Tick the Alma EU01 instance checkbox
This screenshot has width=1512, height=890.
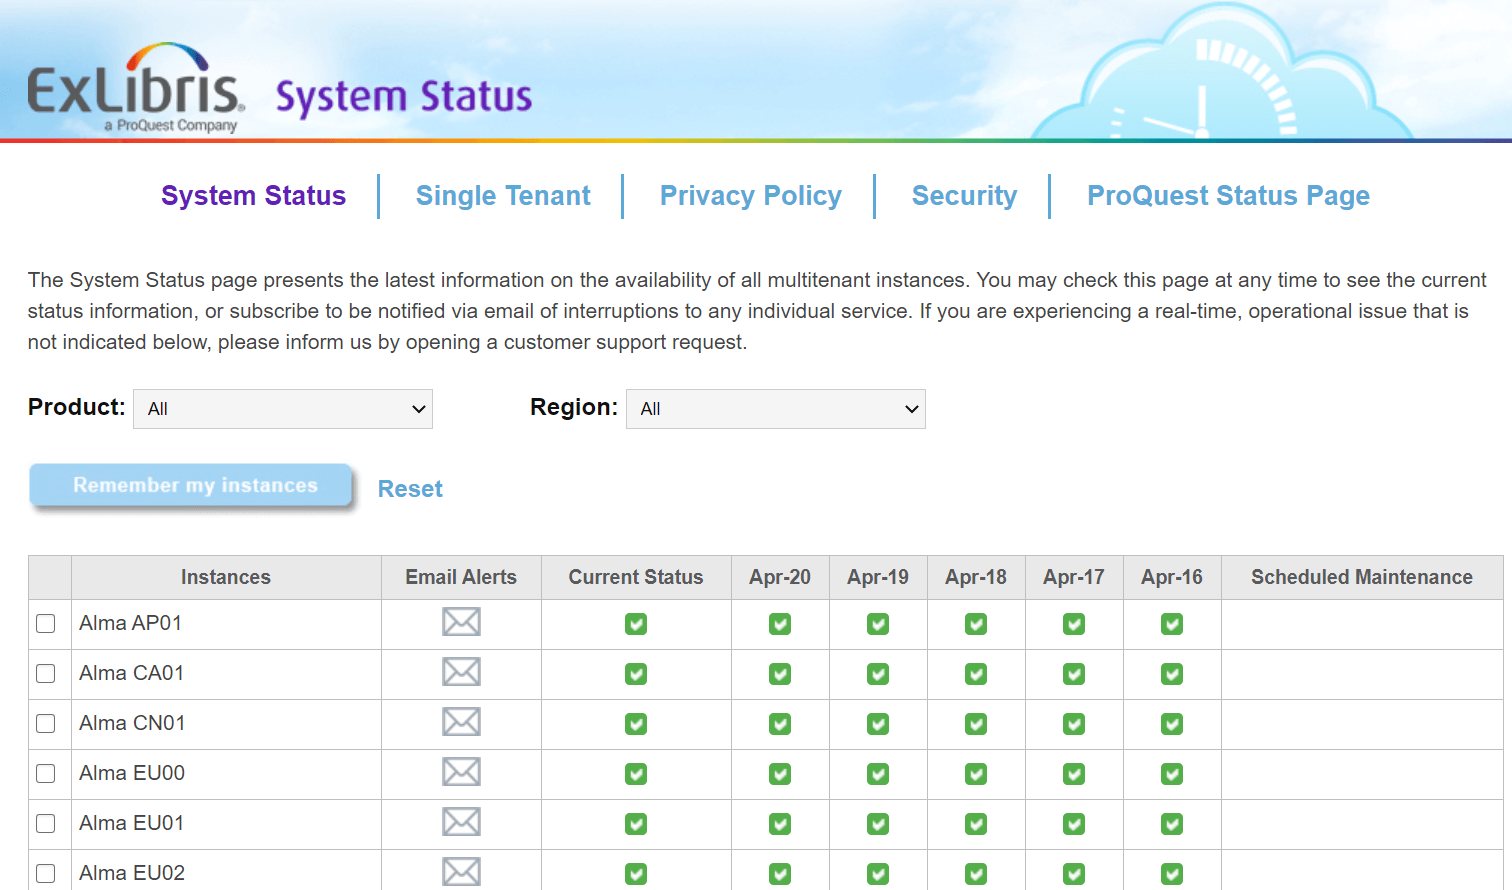point(46,823)
